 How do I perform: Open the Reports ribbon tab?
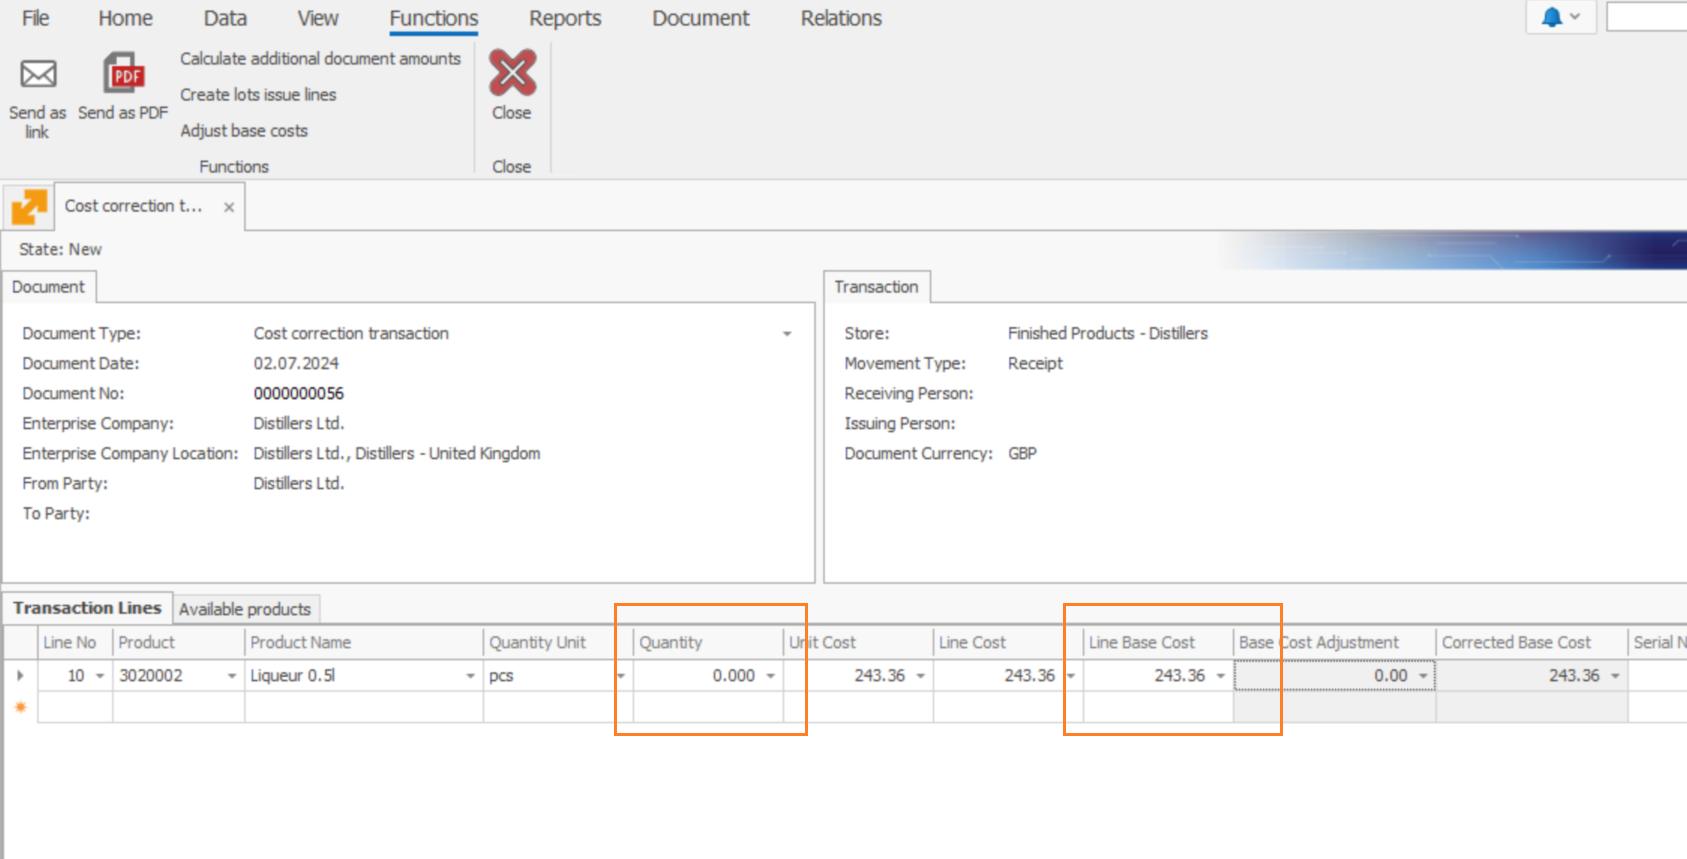tap(565, 18)
